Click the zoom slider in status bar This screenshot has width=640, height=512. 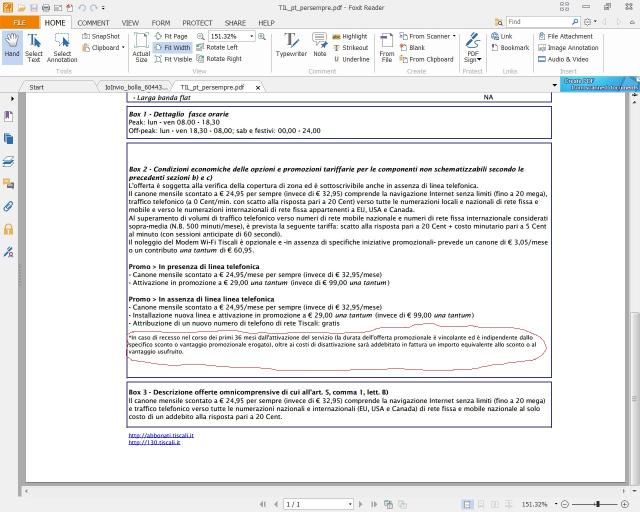pyautogui.click(x=595, y=504)
